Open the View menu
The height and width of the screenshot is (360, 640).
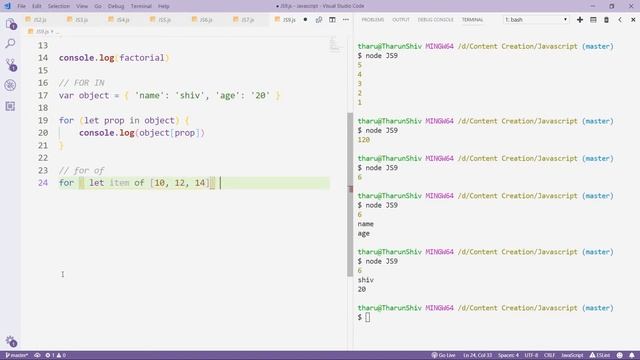point(82,6)
